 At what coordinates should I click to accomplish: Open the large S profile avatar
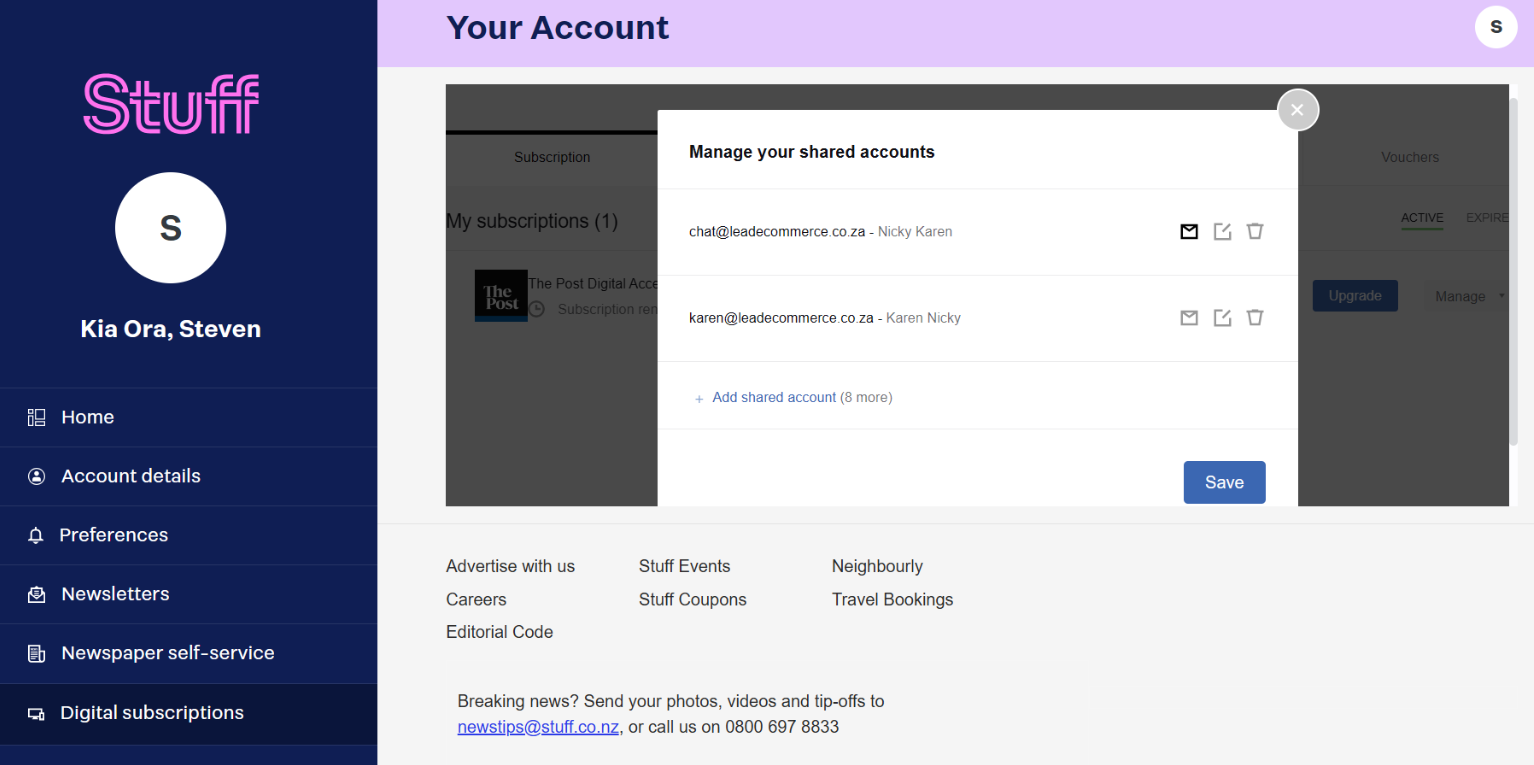171,227
